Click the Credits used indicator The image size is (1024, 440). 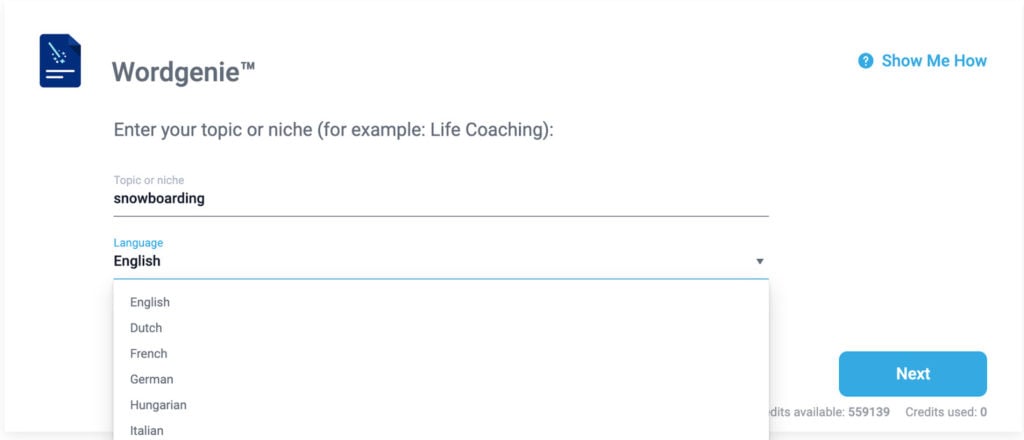tap(946, 412)
